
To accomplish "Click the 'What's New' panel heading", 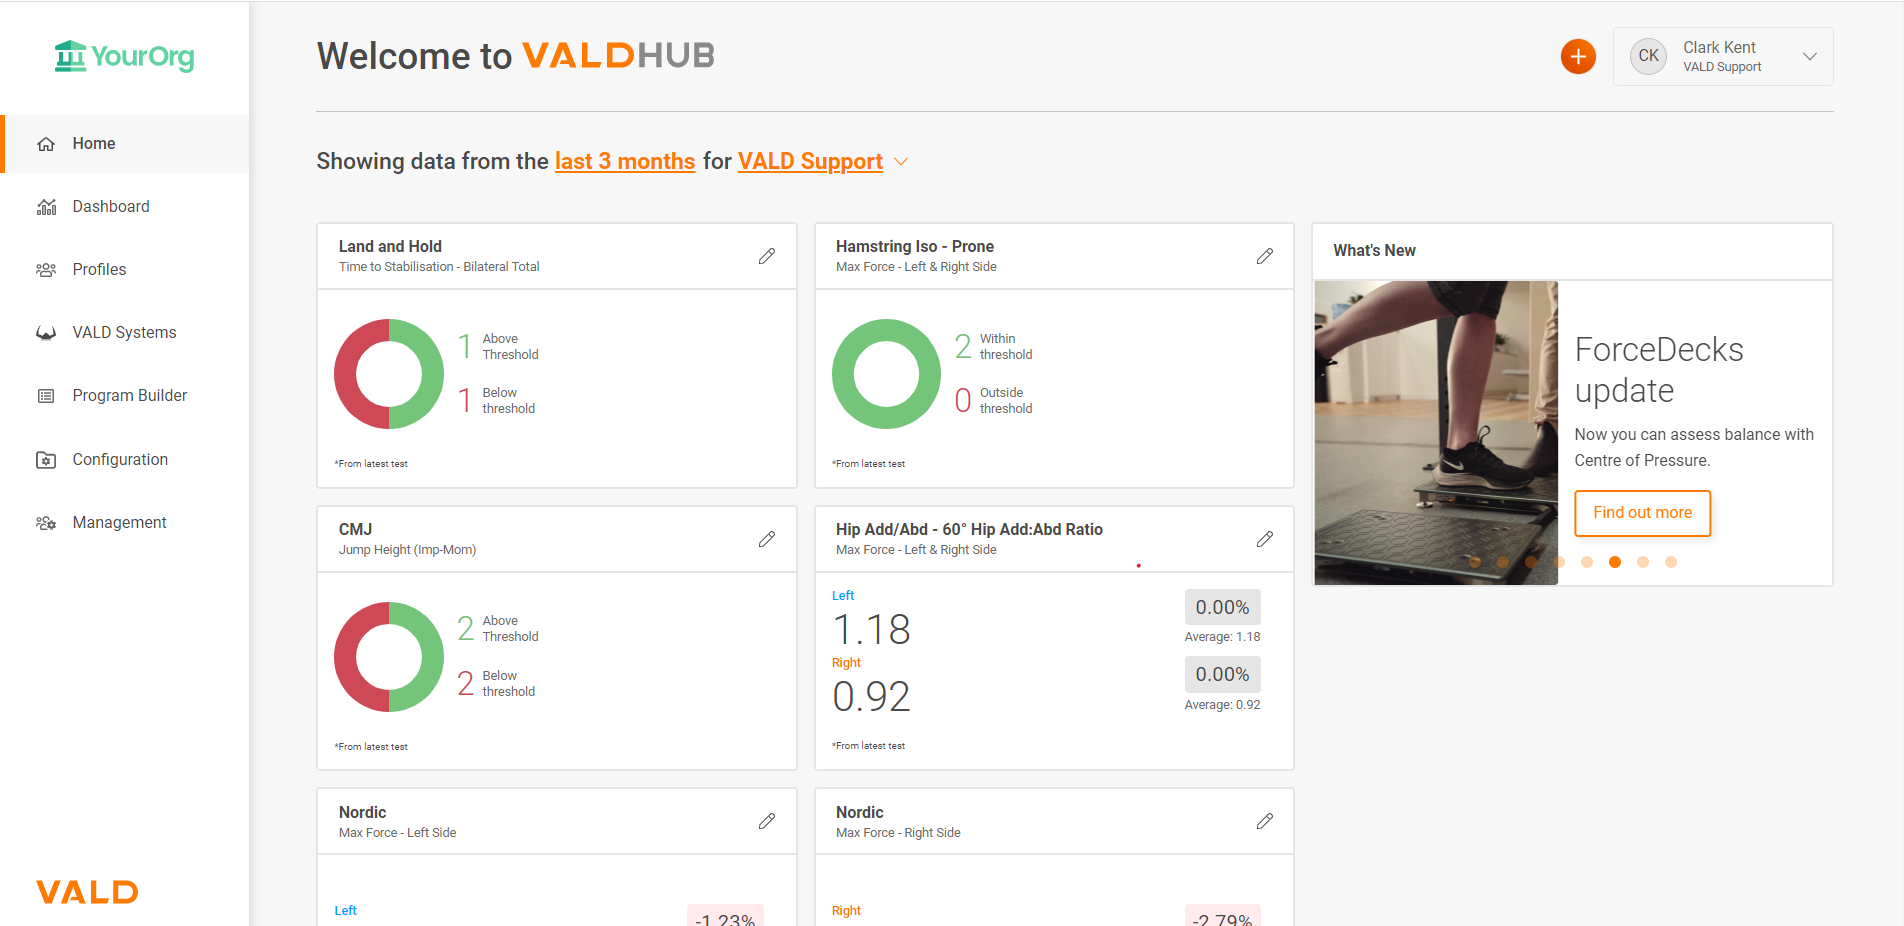I will tap(1374, 251).
